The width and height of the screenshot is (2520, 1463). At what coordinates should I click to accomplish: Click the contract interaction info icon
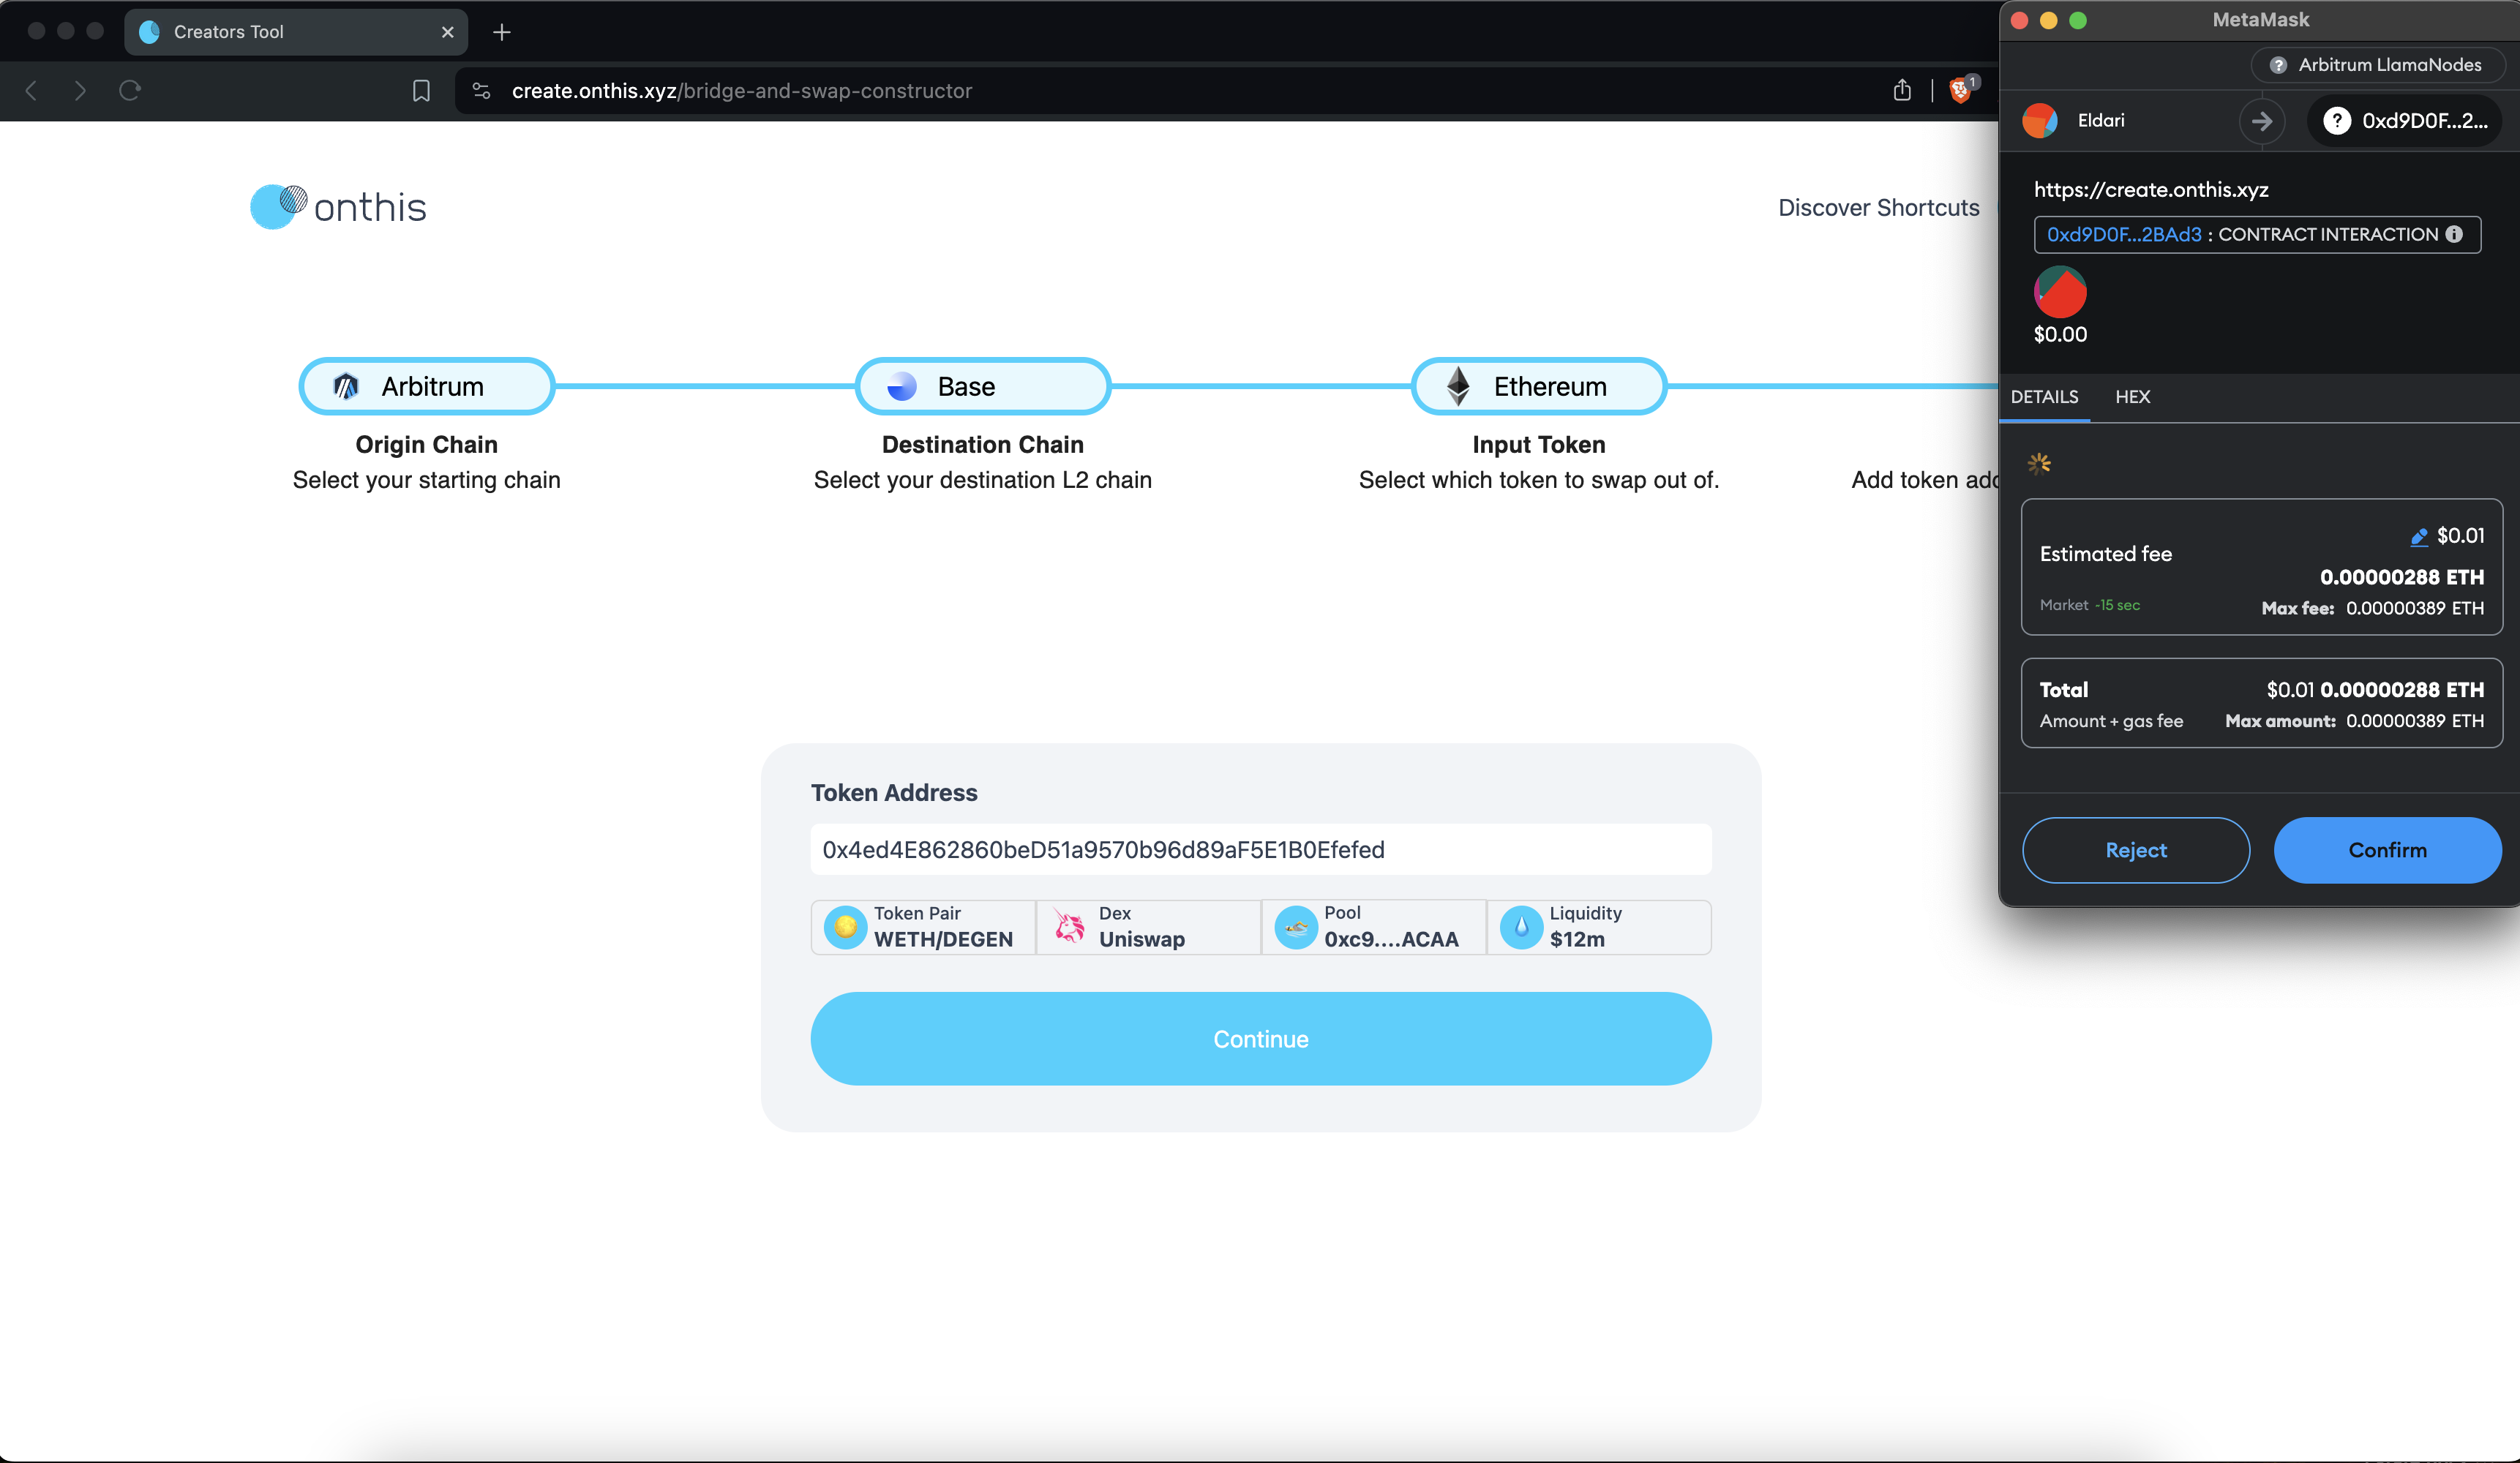tap(2454, 234)
